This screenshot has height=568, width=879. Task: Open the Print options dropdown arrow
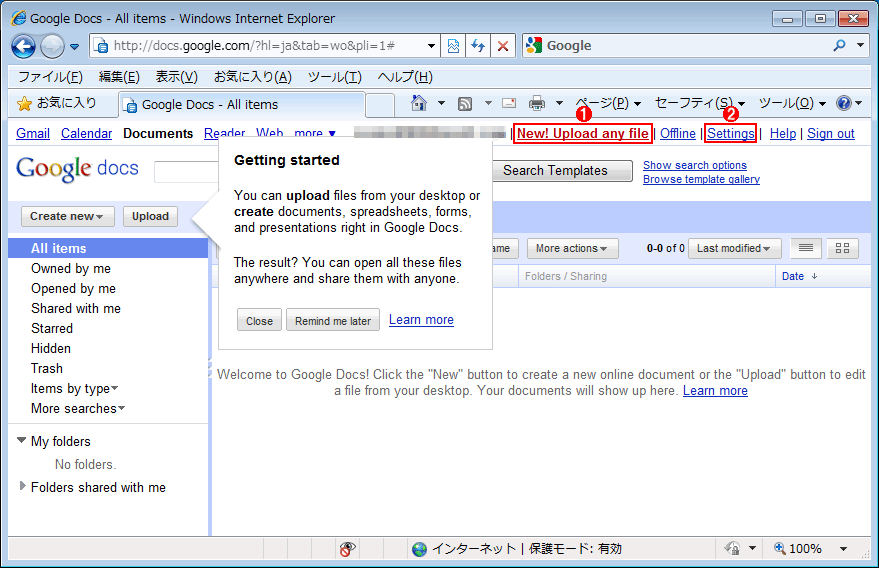coord(559,103)
